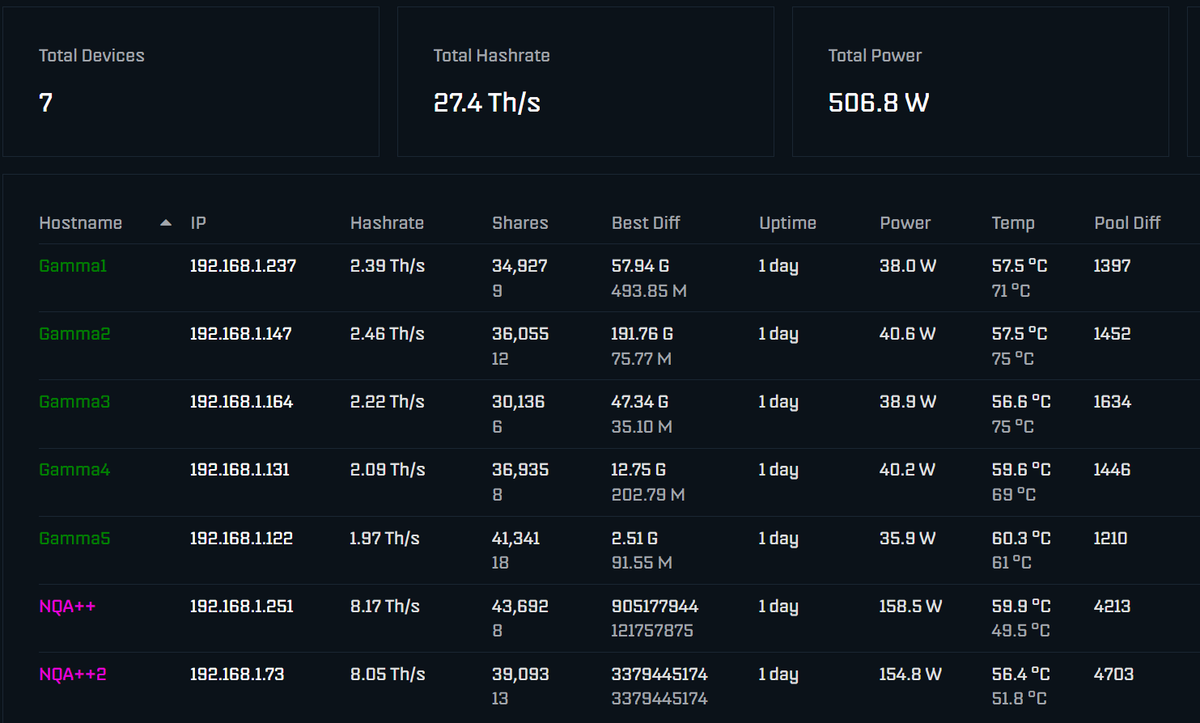Sort by the Power column header

[x=905, y=223]
